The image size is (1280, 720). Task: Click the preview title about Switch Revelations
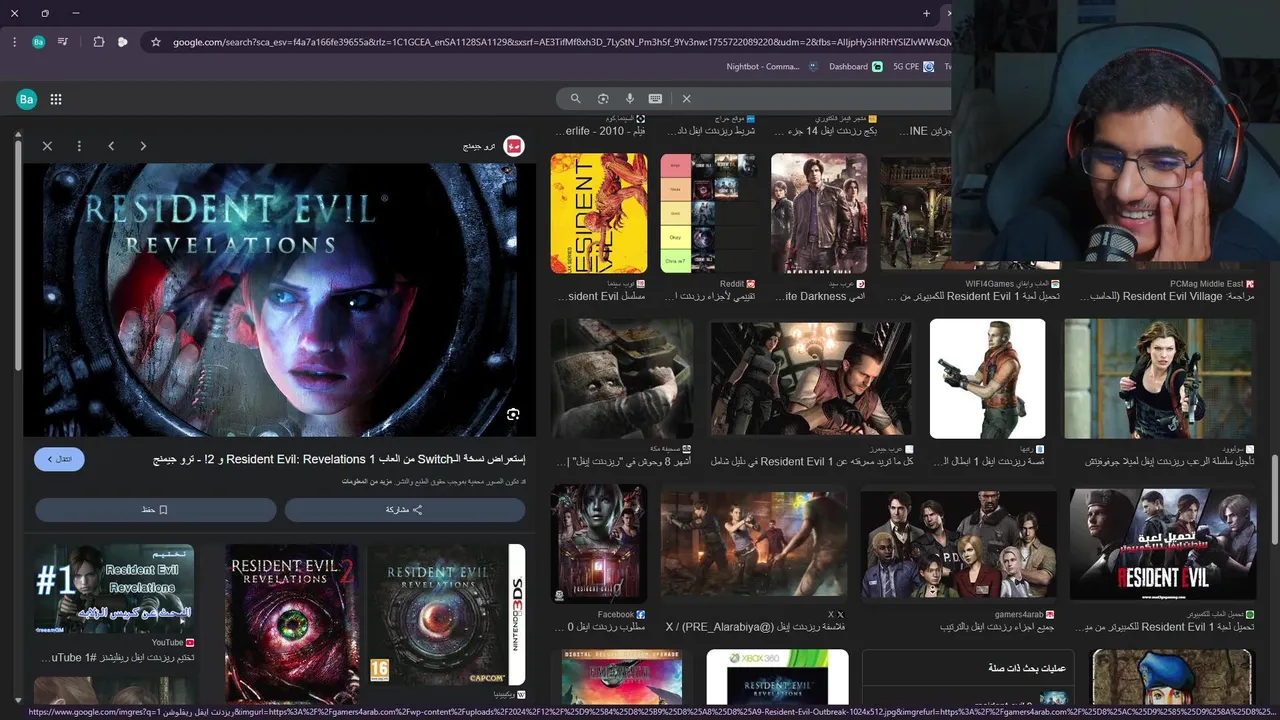coord(339,459)
